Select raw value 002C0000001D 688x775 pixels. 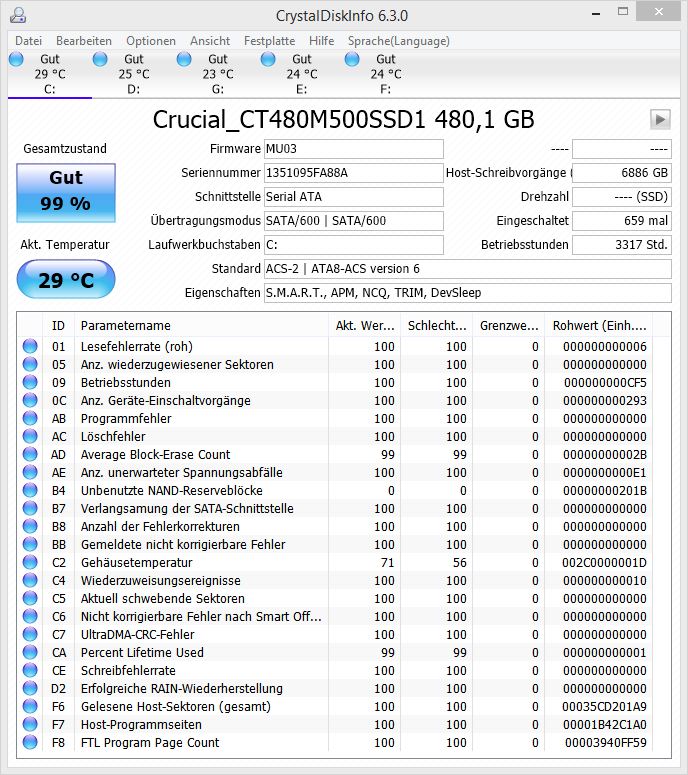pos(604,562)
